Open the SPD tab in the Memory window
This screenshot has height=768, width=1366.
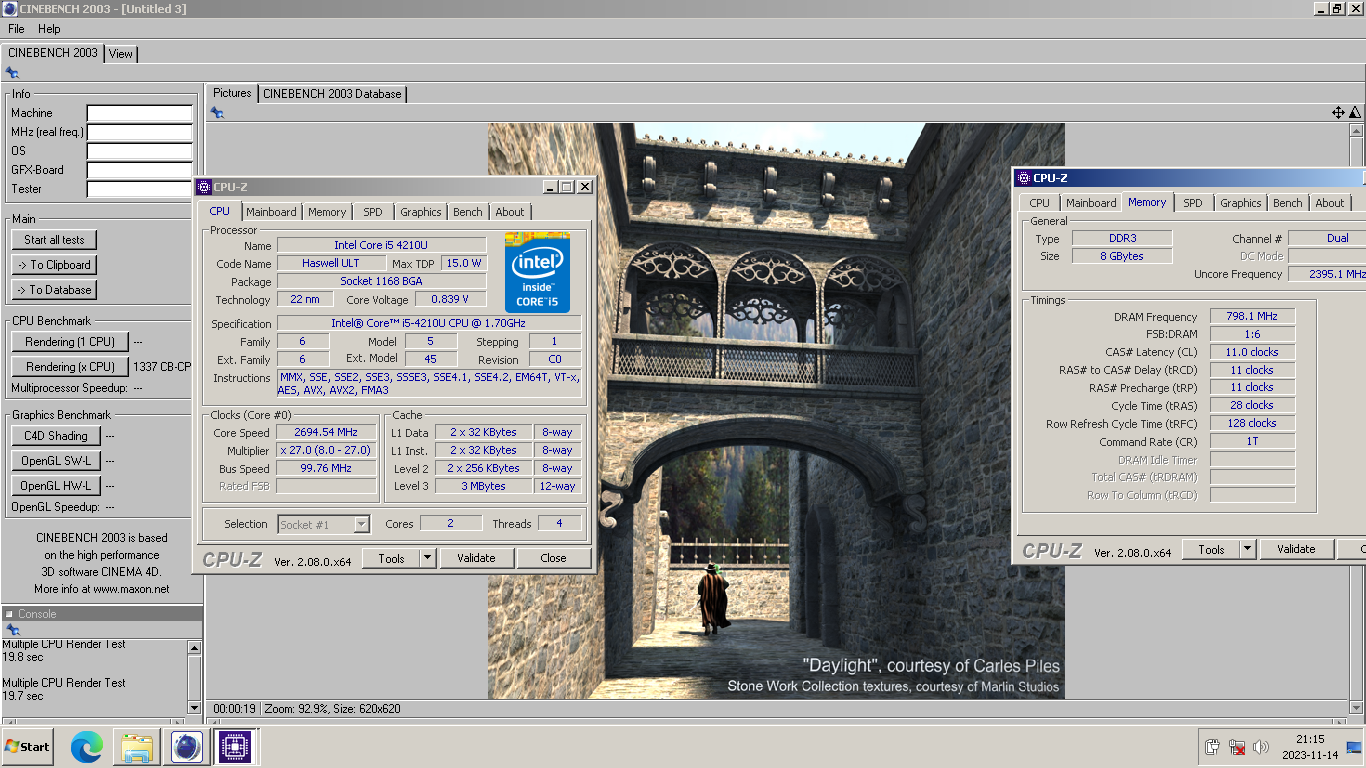click(1193, 203)
